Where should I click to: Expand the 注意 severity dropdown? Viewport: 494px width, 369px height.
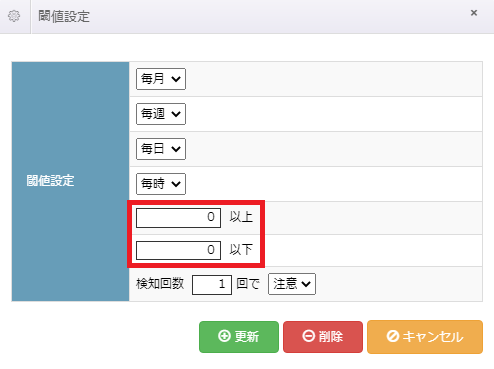click(x=292, y=284)
